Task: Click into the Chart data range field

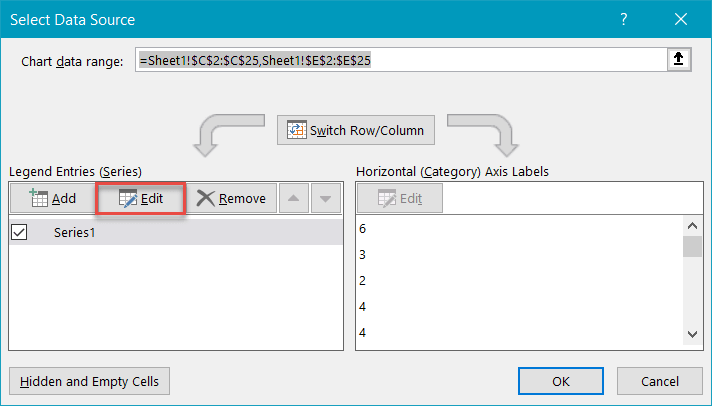Action: (x=400, y=61)
